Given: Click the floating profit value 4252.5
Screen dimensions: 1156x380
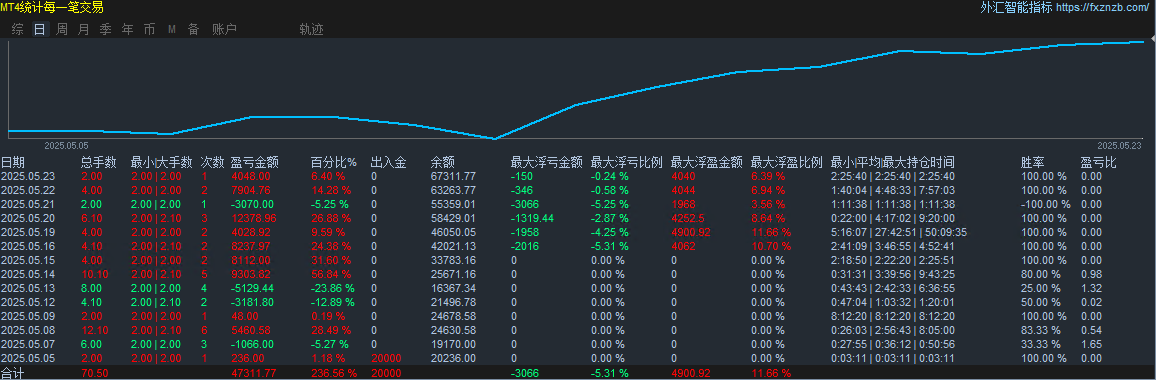Looking at the screenshot, I should [687, 218].
